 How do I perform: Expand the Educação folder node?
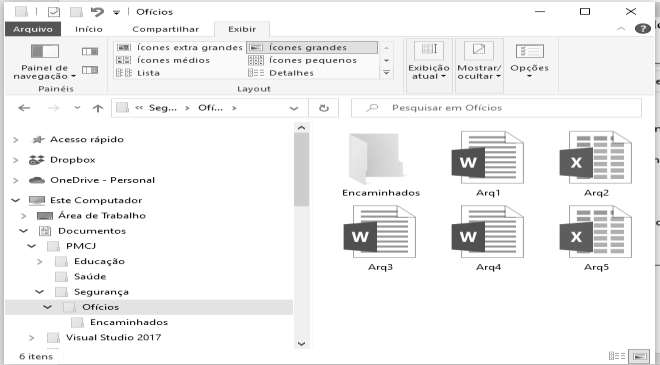pos(40,261)
